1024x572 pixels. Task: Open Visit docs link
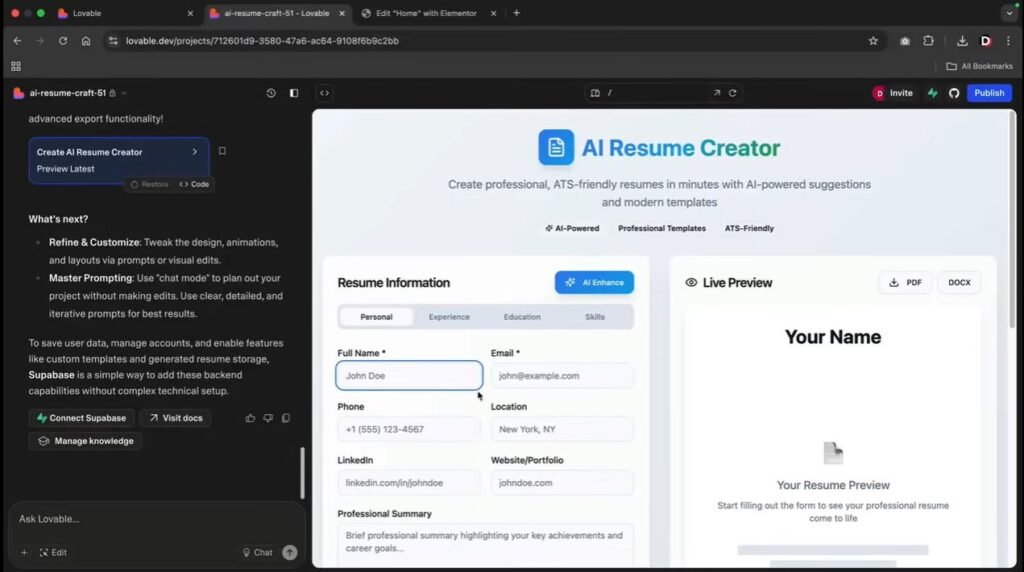pos(175,418)
